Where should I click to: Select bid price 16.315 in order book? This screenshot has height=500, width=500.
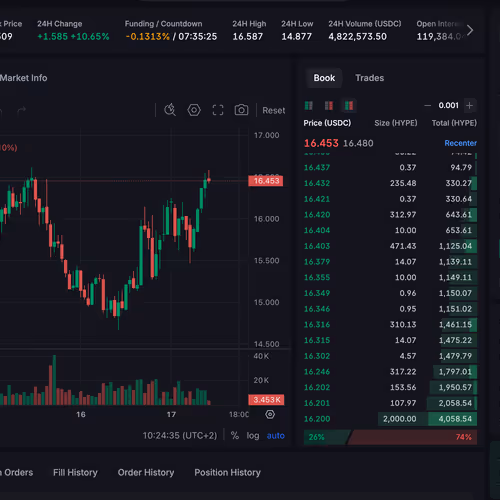point(317,340)
